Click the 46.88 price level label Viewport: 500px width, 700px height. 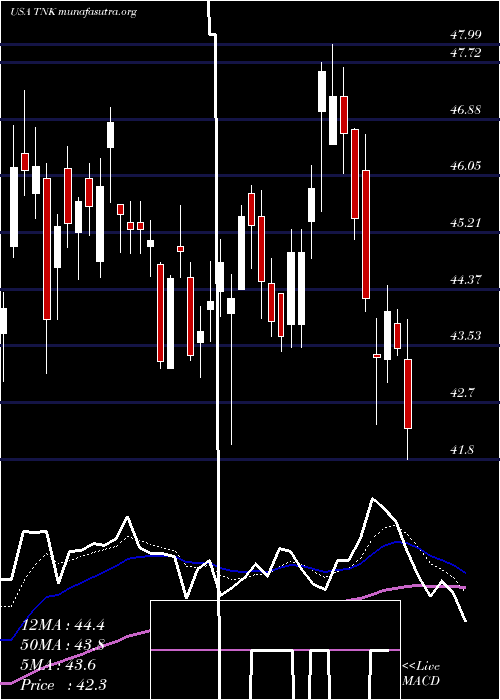tap(466, 109)
